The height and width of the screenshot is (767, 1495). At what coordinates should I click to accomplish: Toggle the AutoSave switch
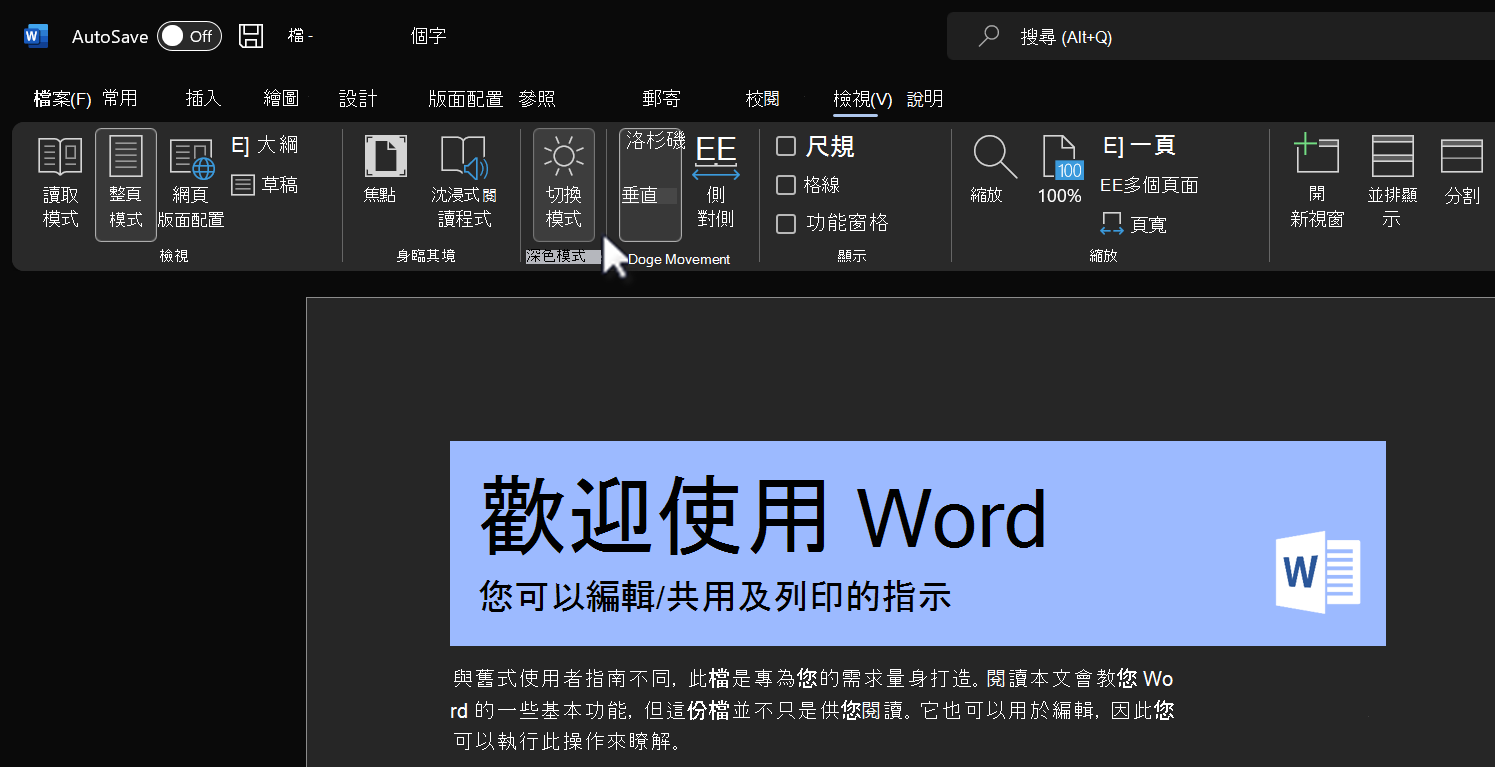point(189,36)
